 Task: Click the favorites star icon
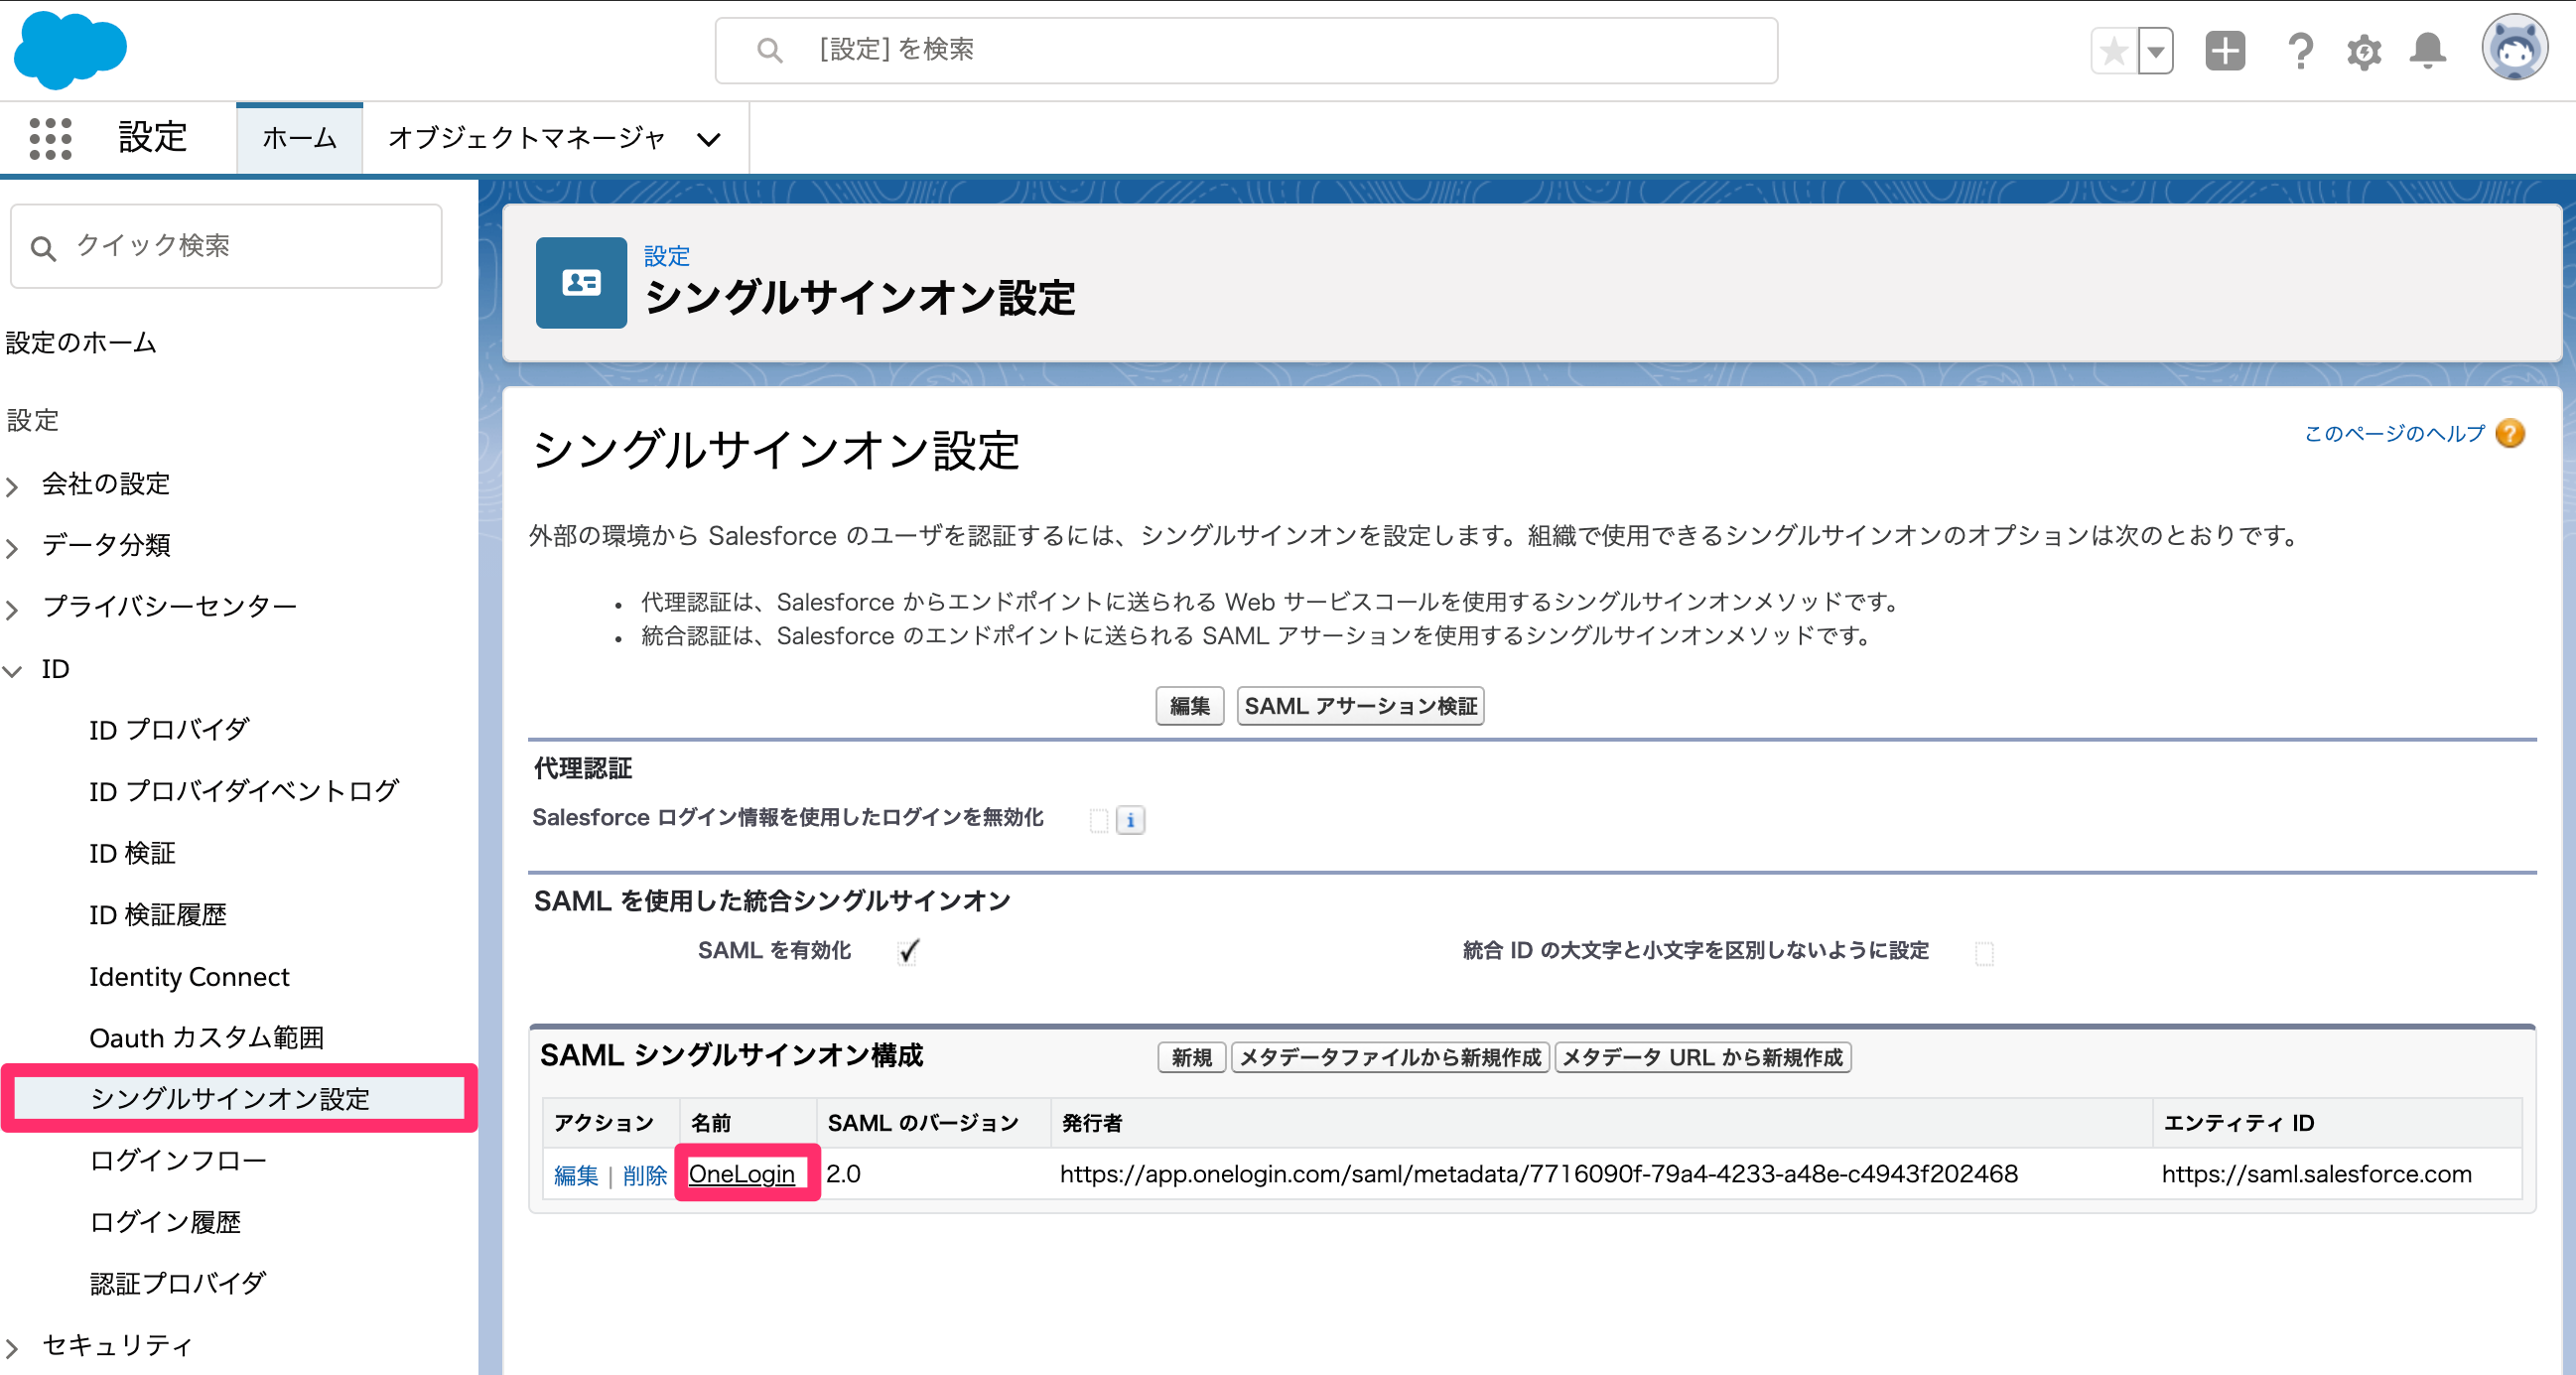click(x=2114, y=51)
